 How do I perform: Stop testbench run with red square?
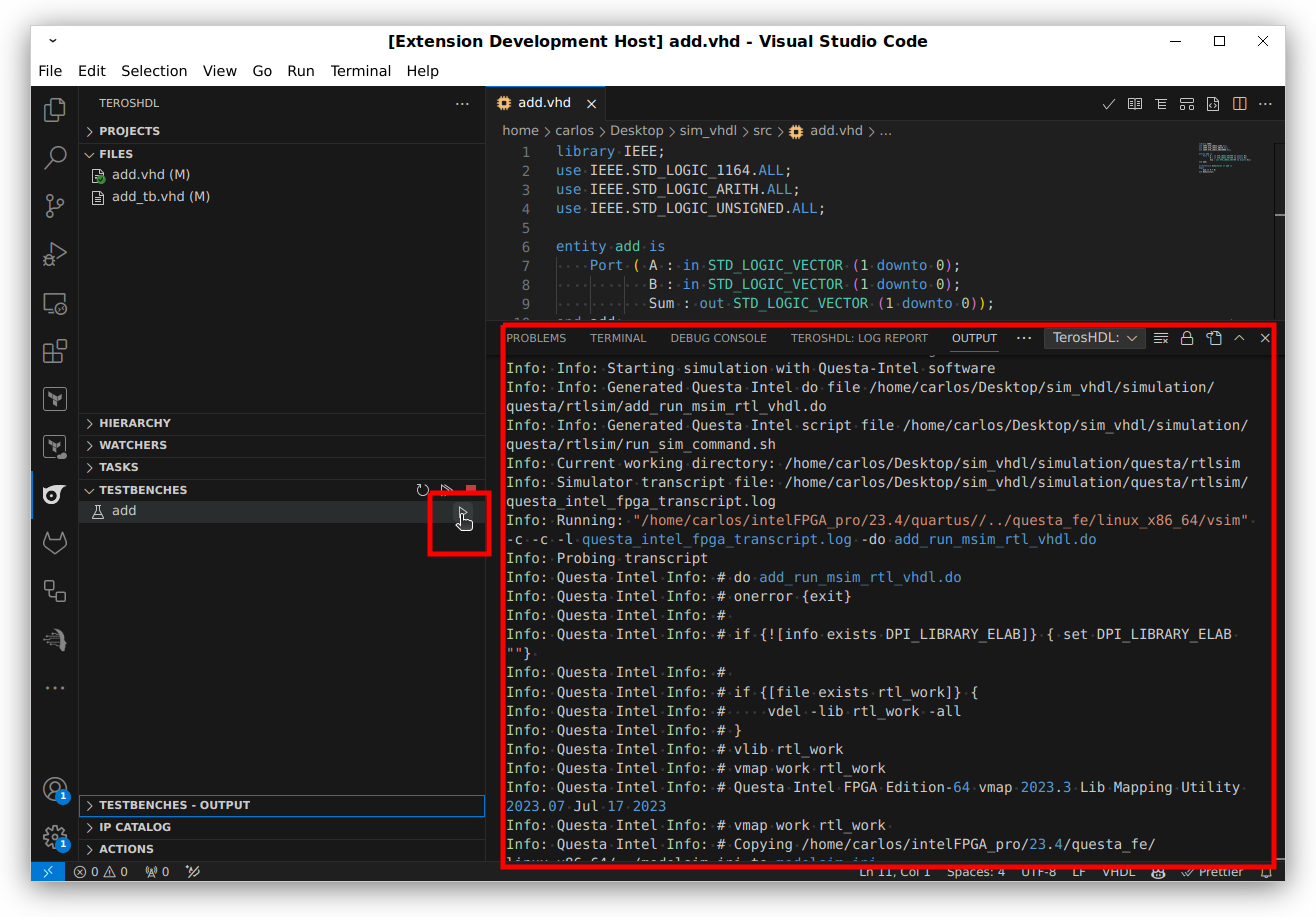point(471,490)
